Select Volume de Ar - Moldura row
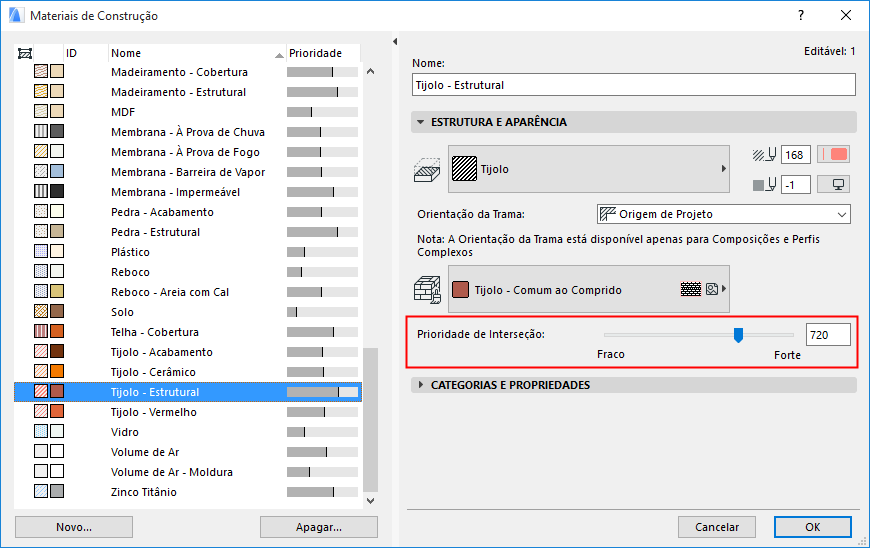Viewport: 870px width, 548px height. (x=188, y=471)
